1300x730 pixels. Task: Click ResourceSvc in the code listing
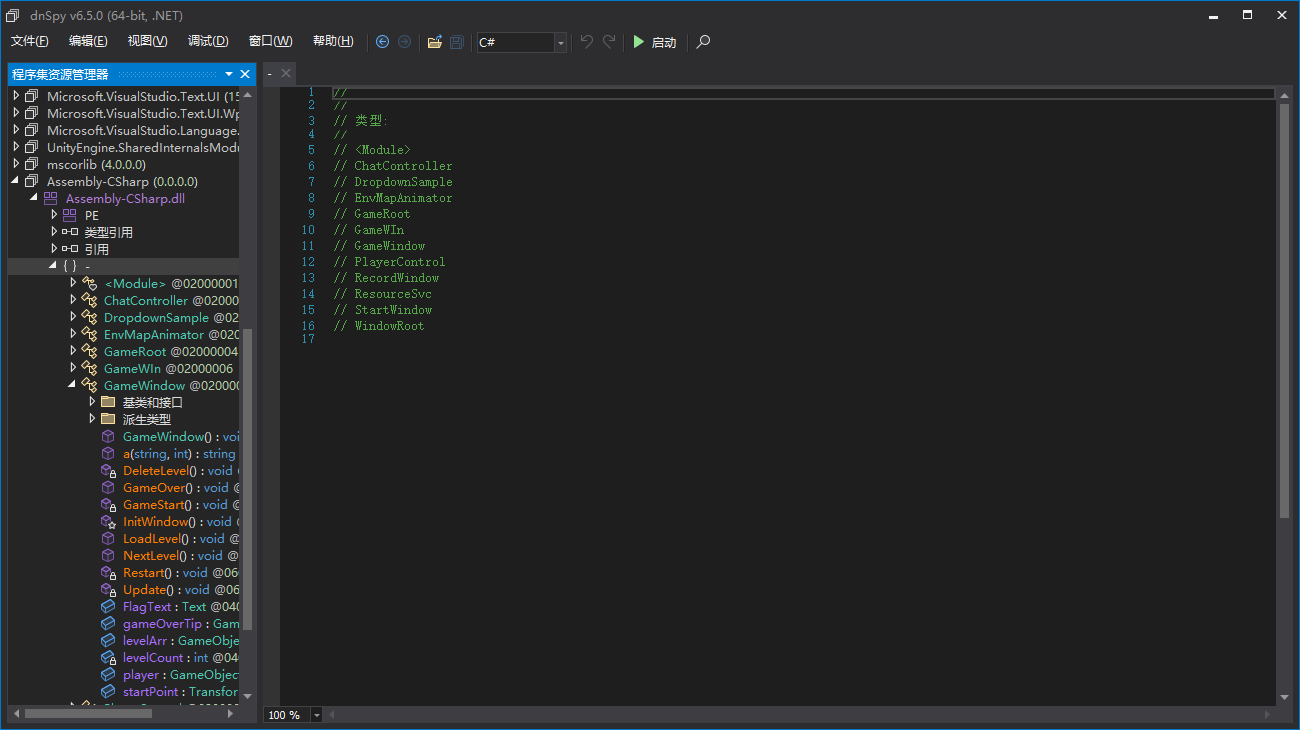[393, 294]
